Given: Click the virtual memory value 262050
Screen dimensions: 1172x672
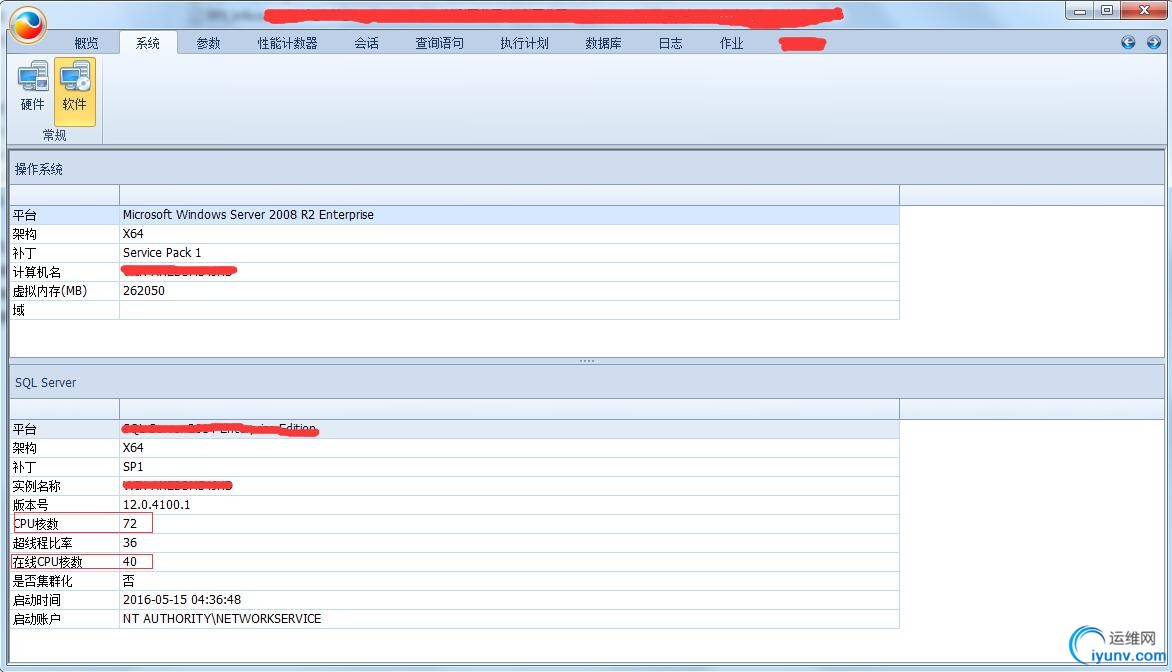Looking at the screenshot, I should click(x=144, y=291).
